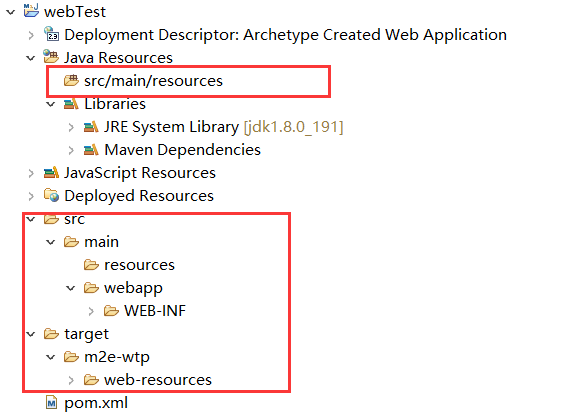Select the main folder label
Viewport: 577px width, 416px height.
[102, 242]
